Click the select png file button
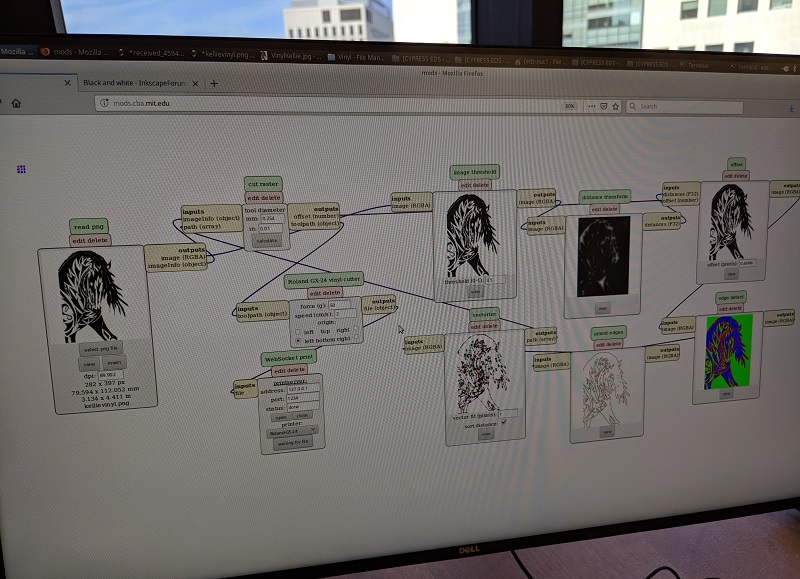This screenshot has height=579, width=800. point(99,350)
